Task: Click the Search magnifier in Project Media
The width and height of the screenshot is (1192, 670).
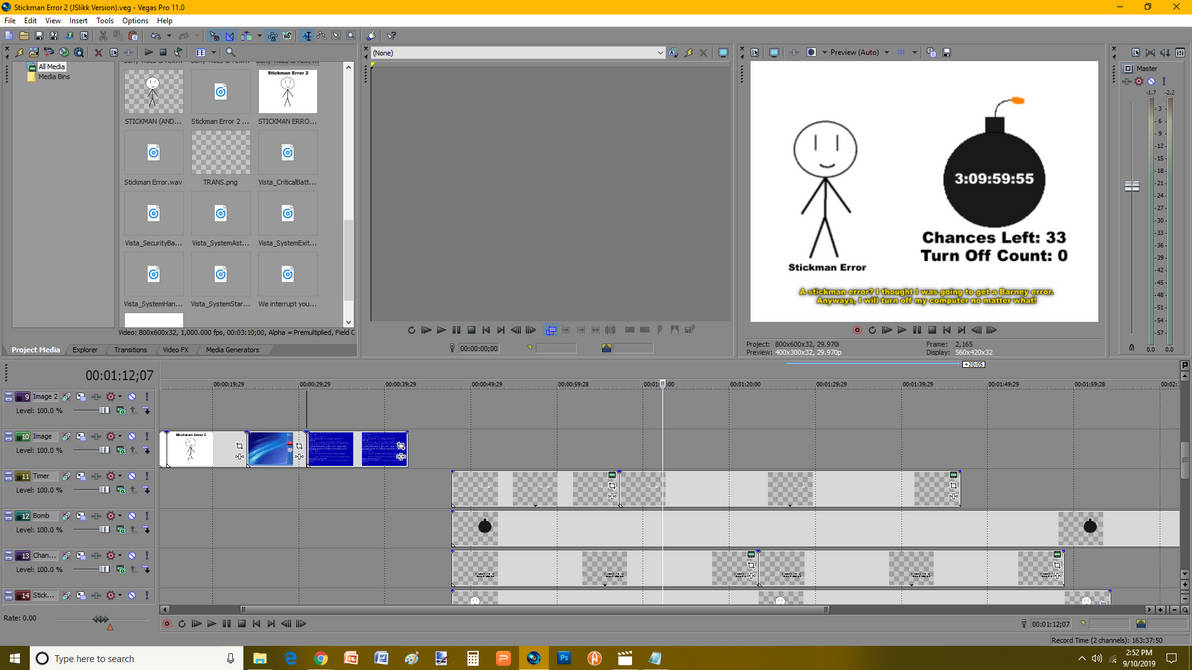Action: click(x=230, y=52)
